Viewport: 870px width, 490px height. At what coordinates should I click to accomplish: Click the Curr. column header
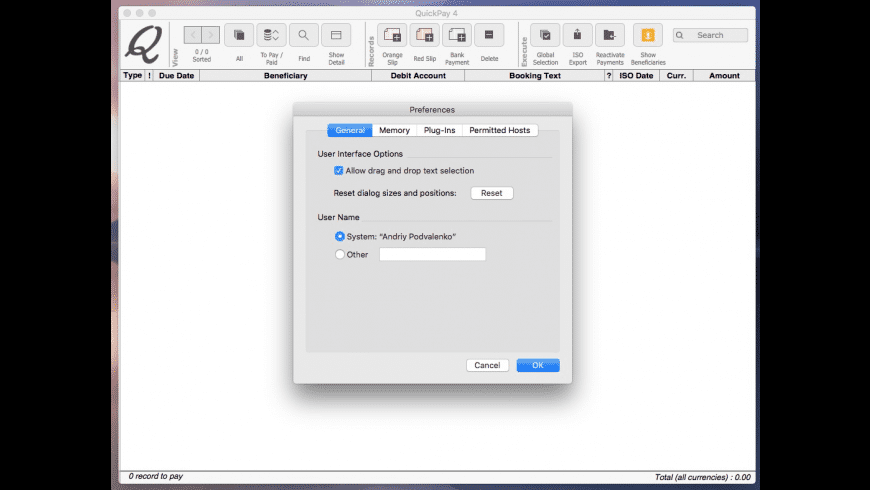(x=676, y=75)
